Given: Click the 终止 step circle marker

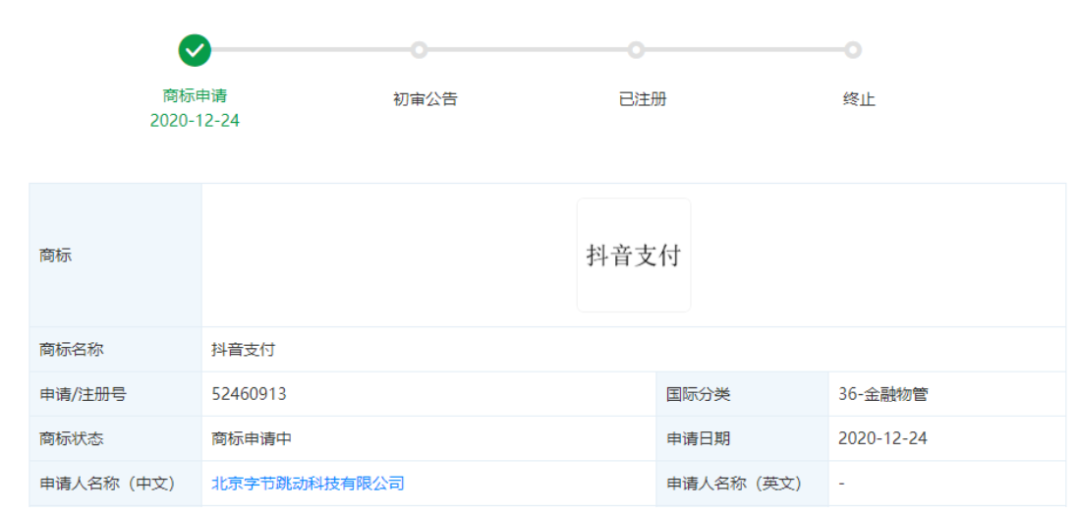Looking at the screenshot, I should 852,50.
